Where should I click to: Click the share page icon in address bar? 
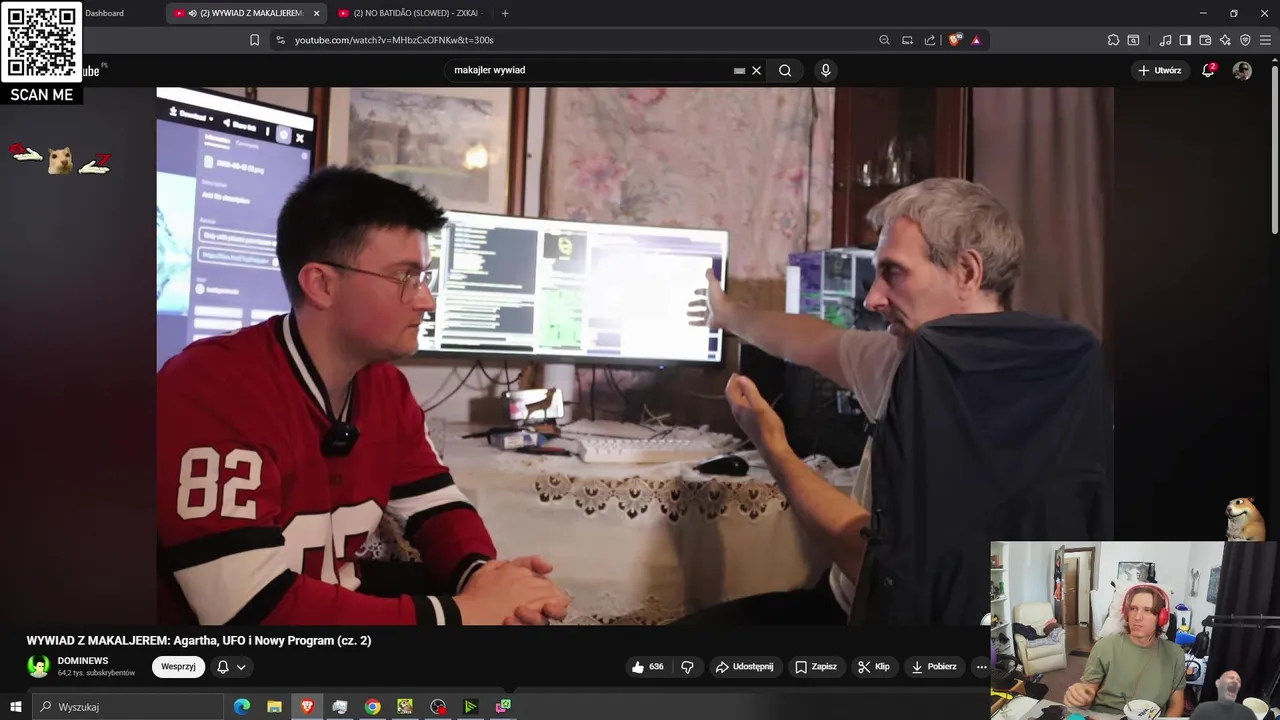click(x=930, y=40)
